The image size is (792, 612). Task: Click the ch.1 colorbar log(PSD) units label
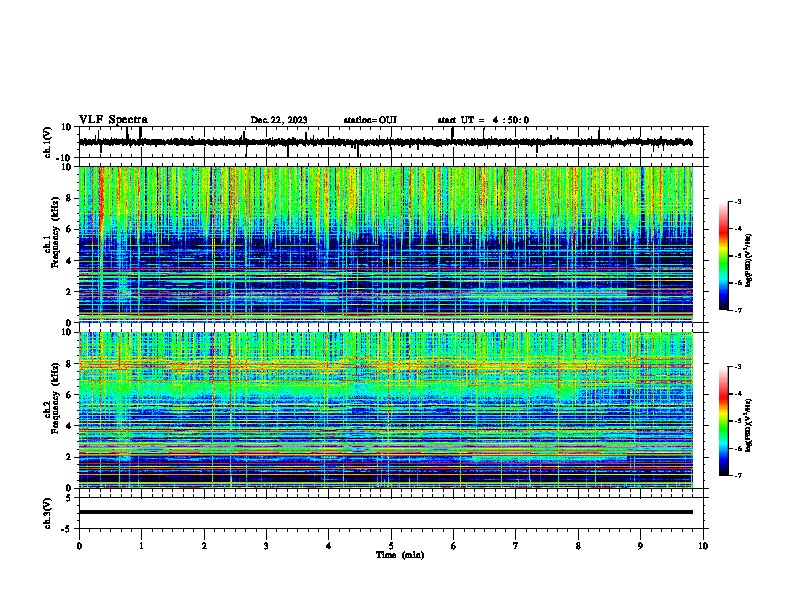coord(749,261)
